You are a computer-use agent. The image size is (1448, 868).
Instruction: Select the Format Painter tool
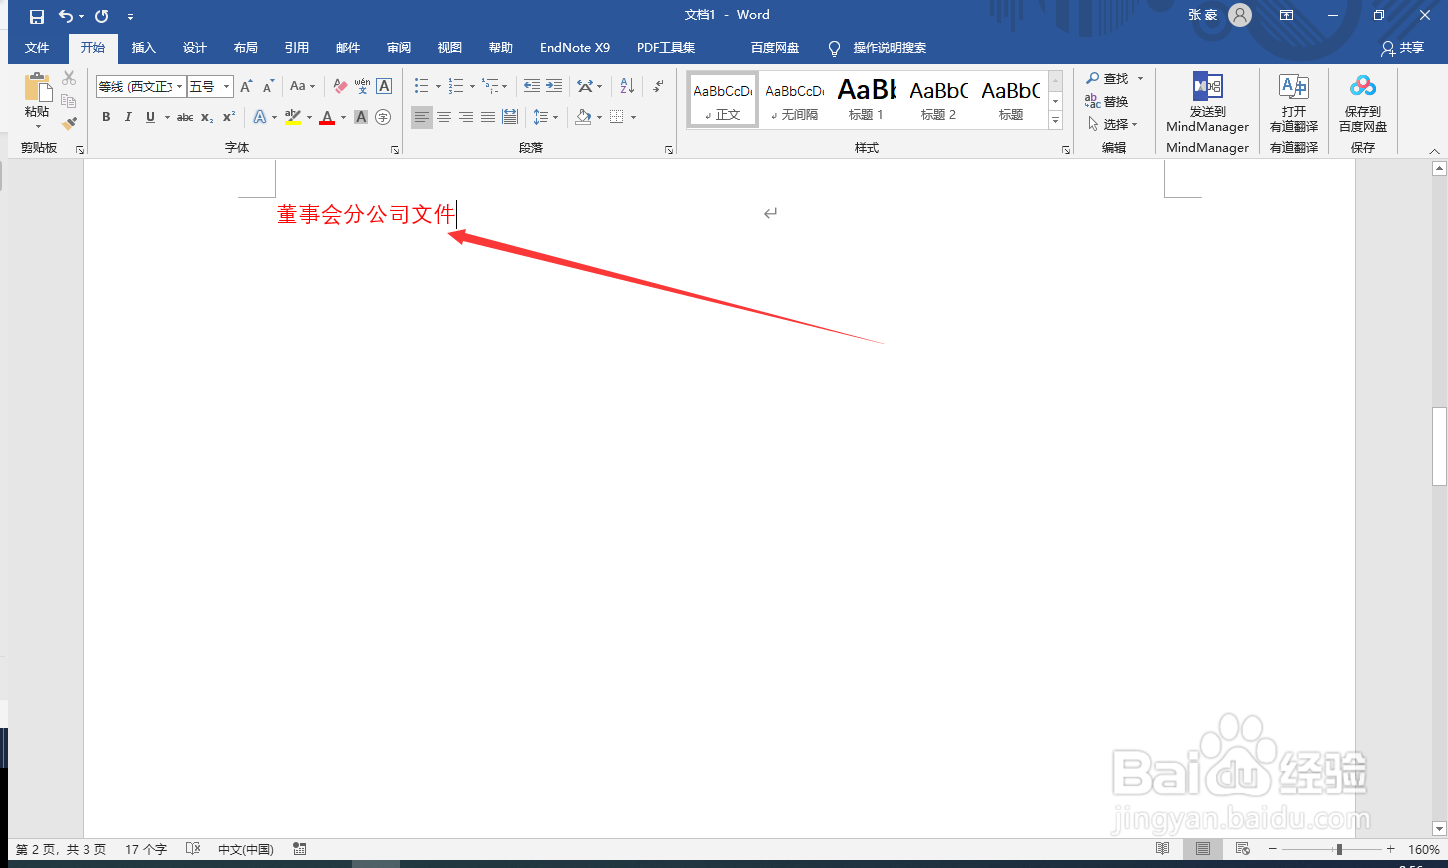pyautogui.click(x=68, y=123)
